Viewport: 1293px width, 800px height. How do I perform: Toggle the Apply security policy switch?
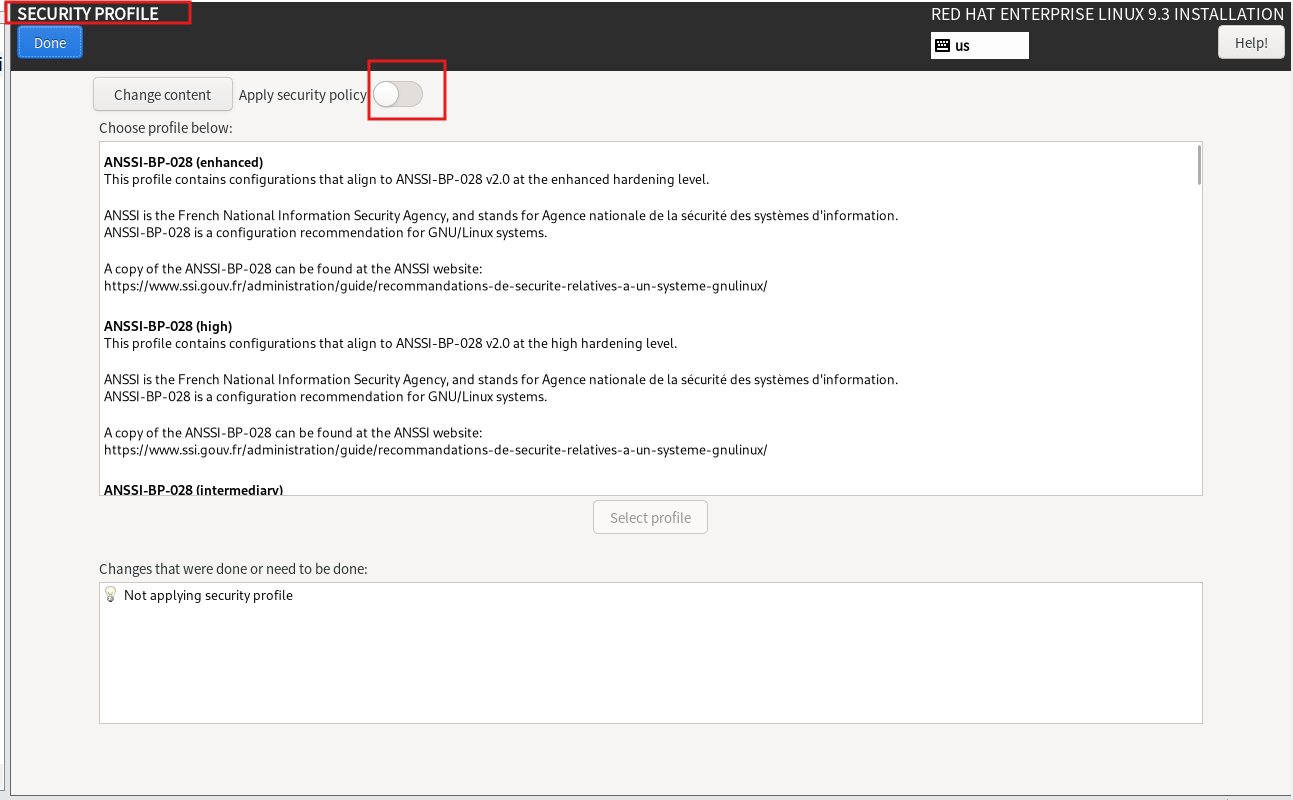398,94
